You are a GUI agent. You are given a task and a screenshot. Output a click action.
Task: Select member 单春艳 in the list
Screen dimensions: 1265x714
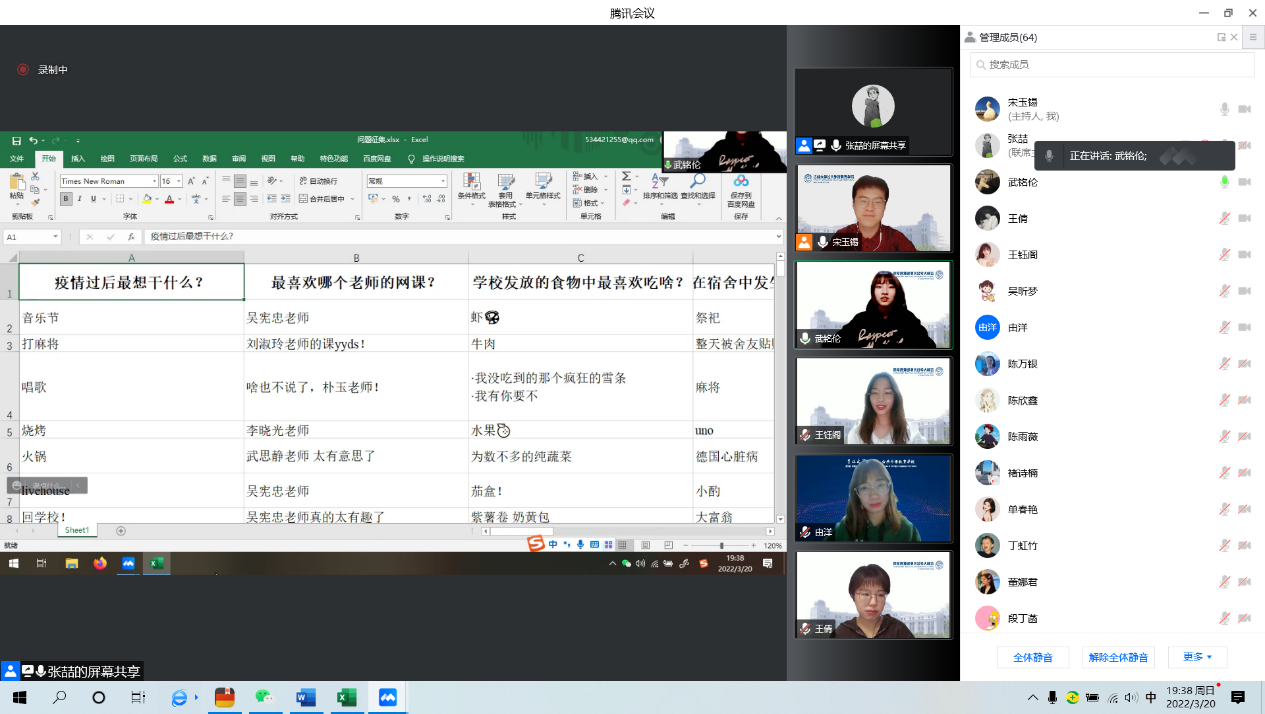point(1023,509)
